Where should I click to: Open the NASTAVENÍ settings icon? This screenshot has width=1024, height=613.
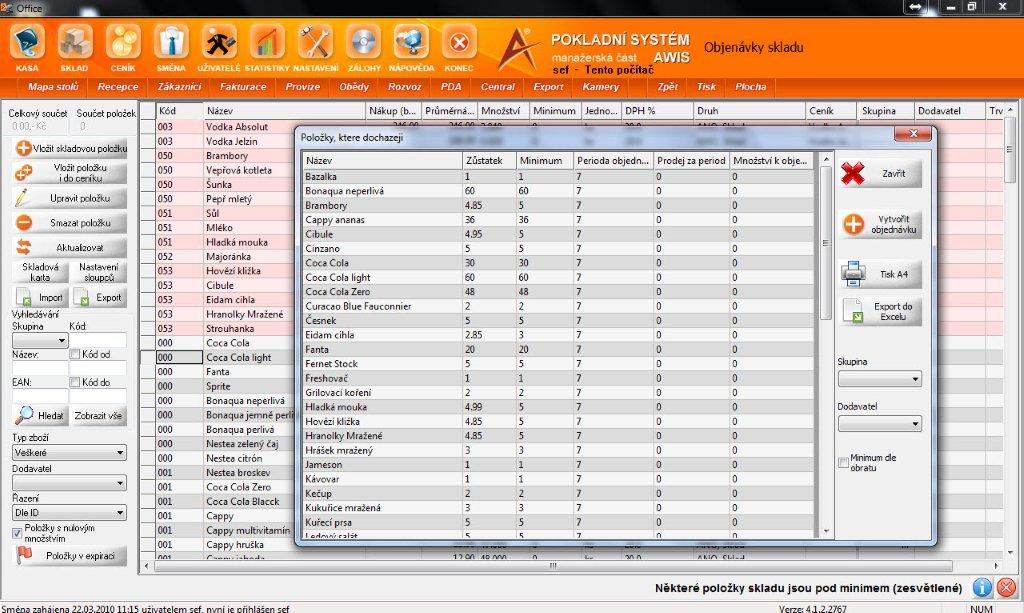[x=315, y=46]
